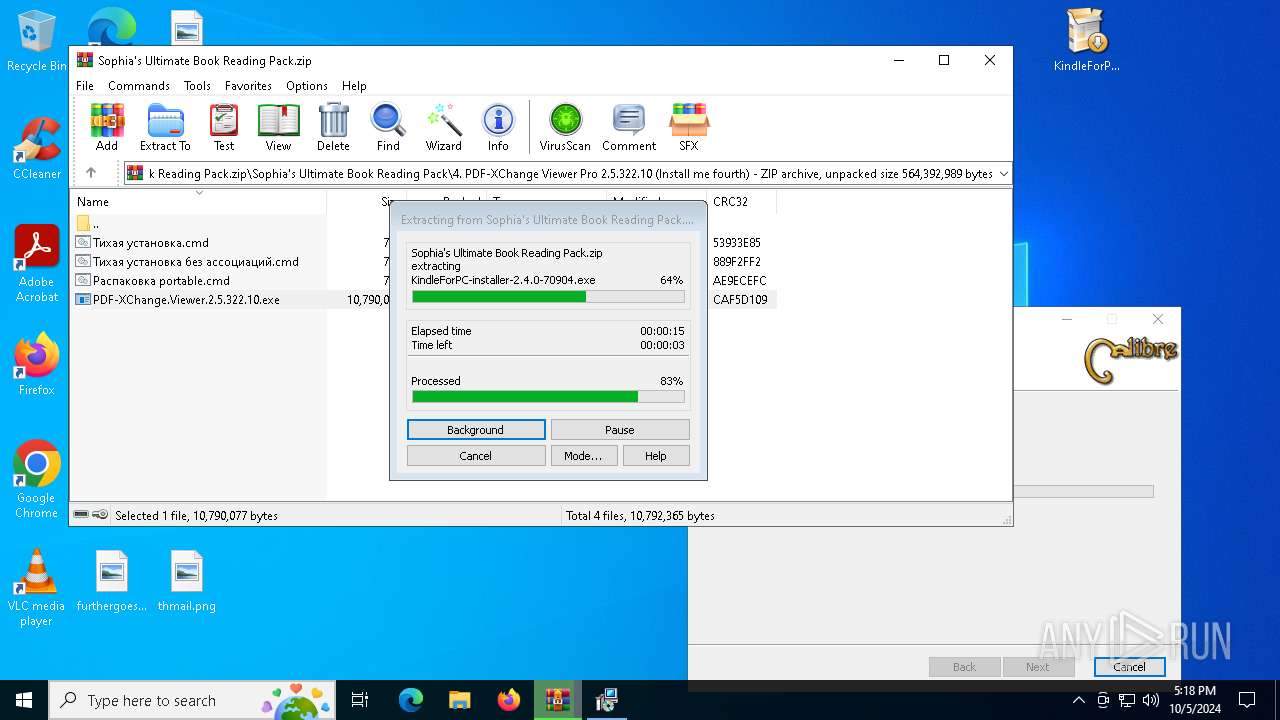The width and height of the screenshot is (1280, 720).
Task: Click the SFX toolbar icon
Action: 689,127
